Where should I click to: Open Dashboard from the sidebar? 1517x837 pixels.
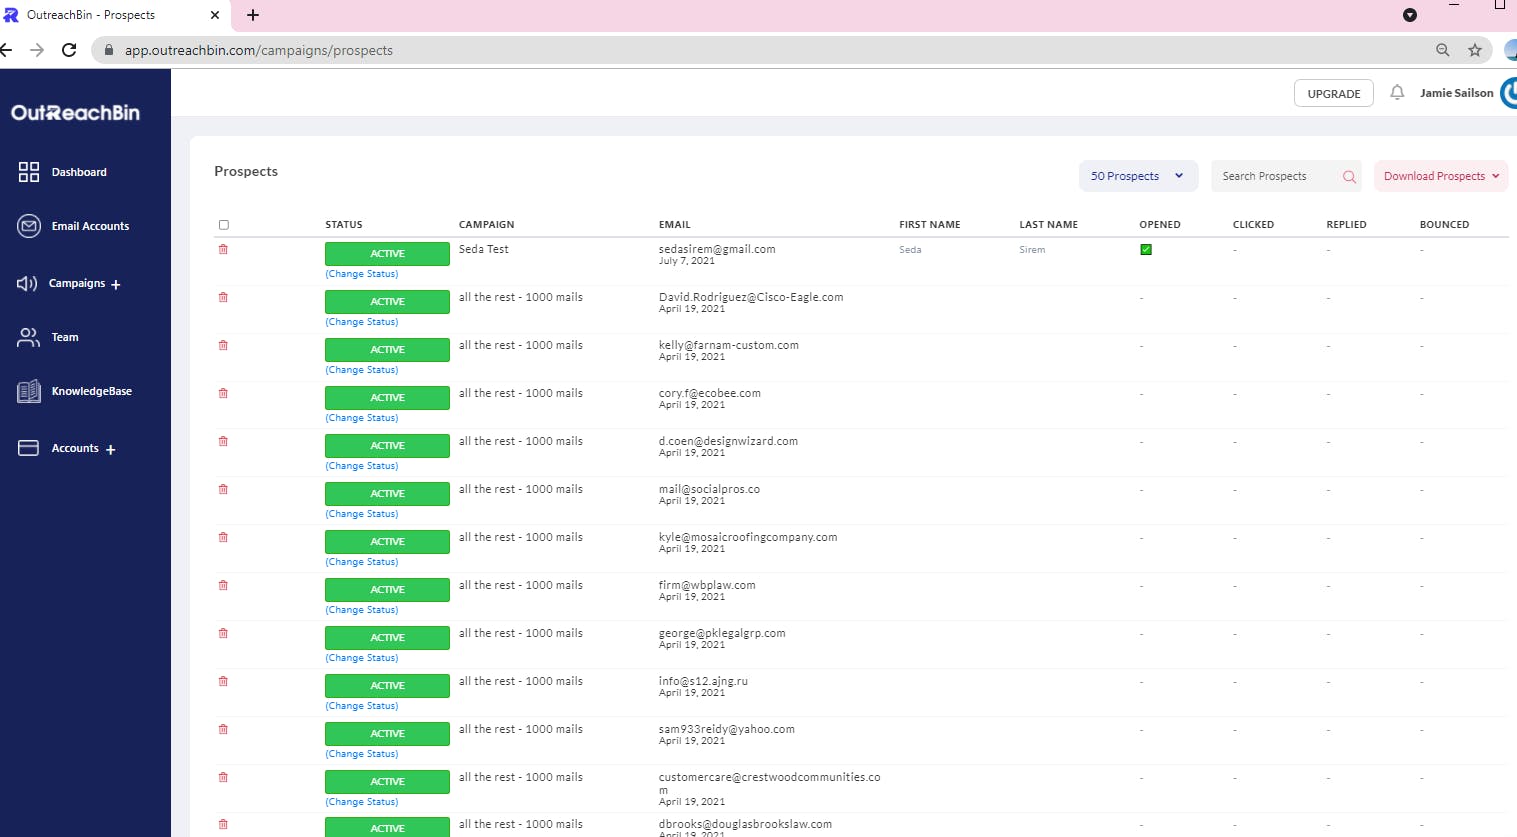78,172
